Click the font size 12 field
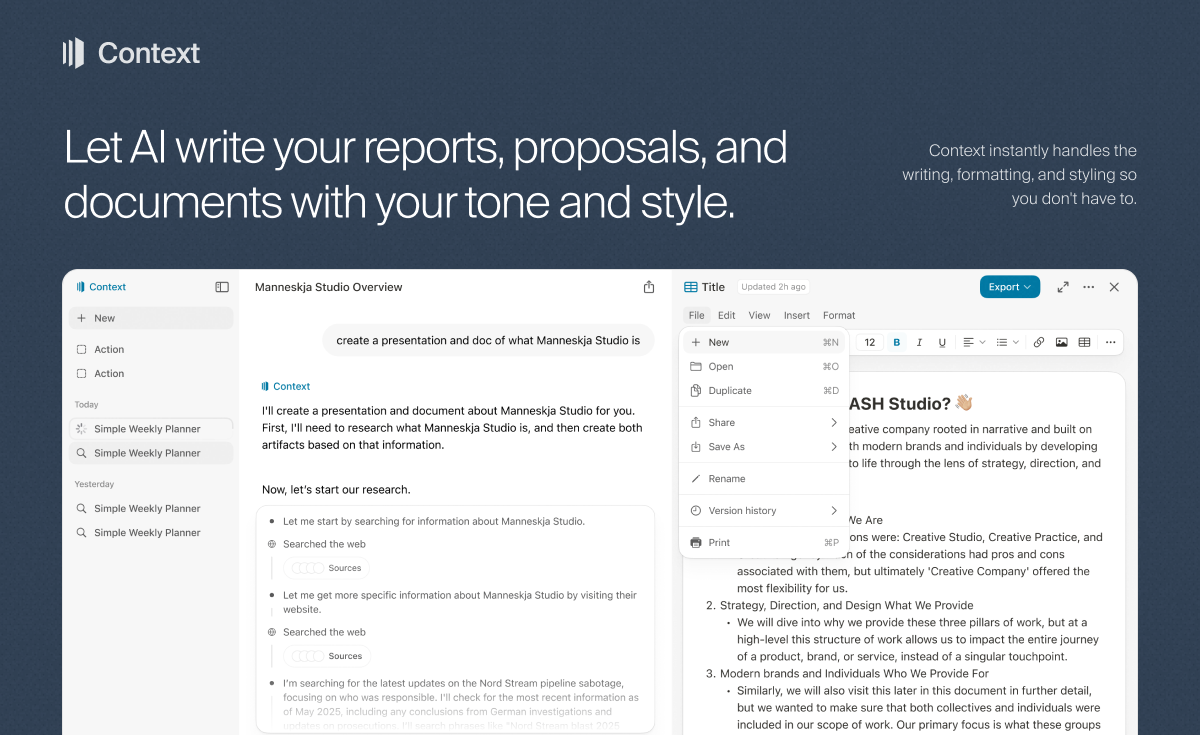The image size is (1200, 735). (x=869, y=342)
